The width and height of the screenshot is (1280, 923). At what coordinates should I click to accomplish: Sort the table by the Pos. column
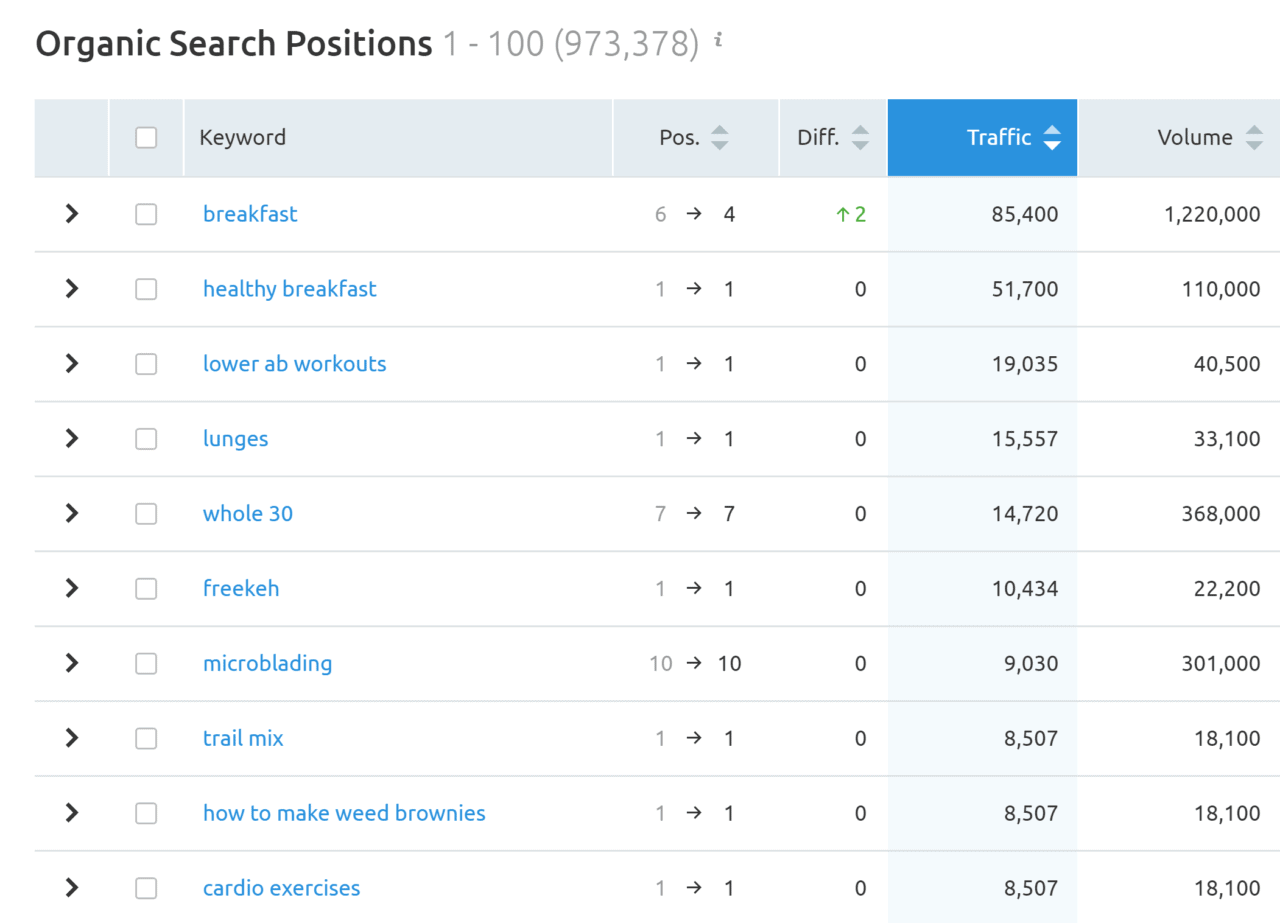(720, 137)
